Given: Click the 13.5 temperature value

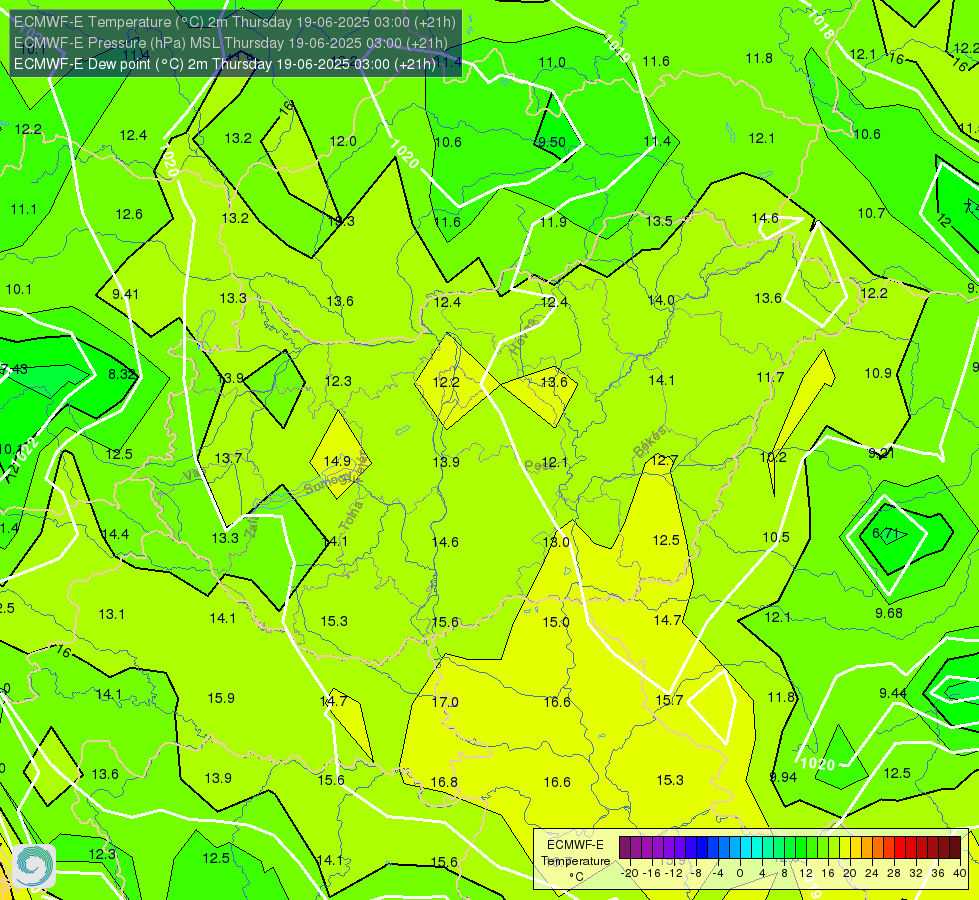Looking at the screenshot, I should tap(659, 221).
